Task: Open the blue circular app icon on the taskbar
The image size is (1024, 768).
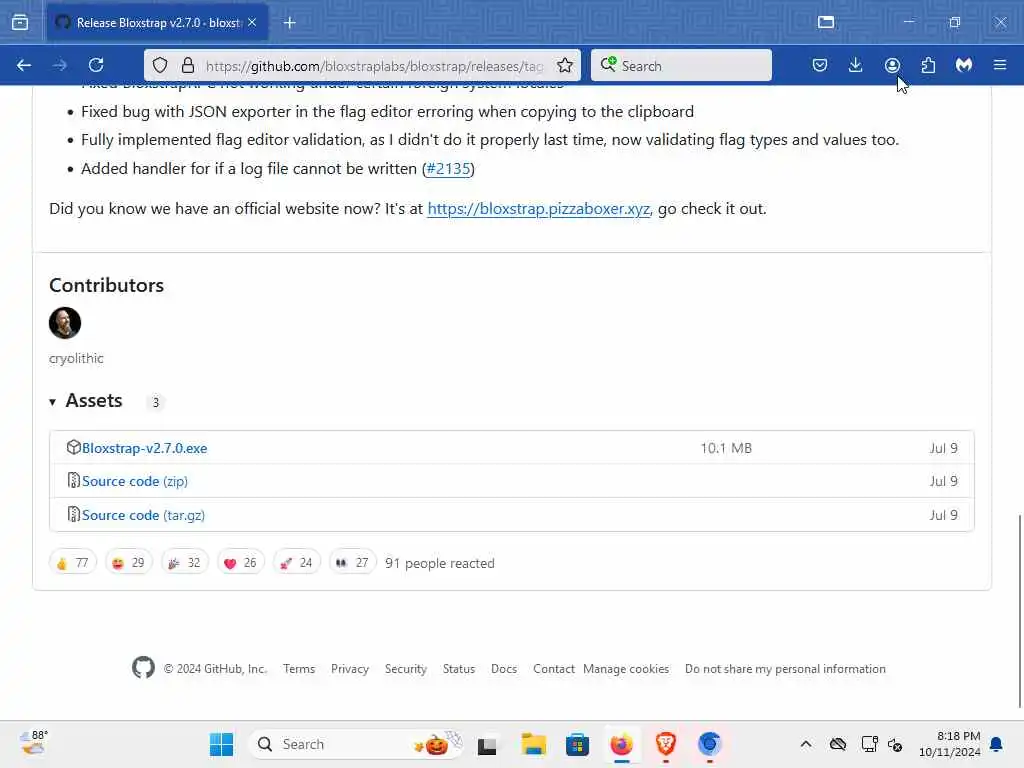Action: tap(709, 744)
